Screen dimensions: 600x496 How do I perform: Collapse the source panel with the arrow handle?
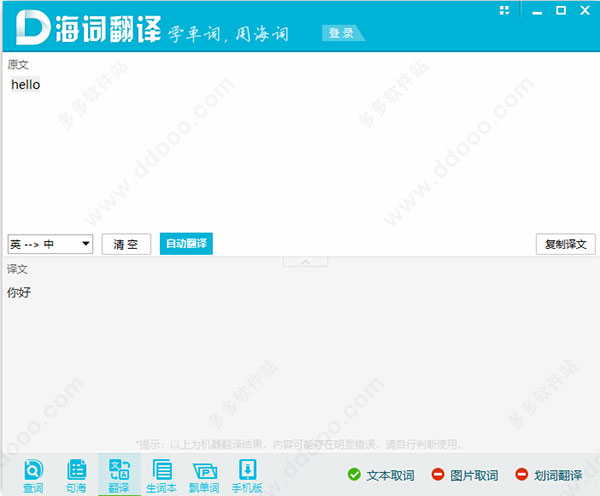[x=305, y=262]
